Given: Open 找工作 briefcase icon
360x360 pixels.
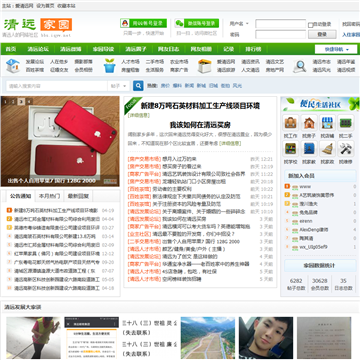Looking at the screenshot, I should (x=291, y=123).
